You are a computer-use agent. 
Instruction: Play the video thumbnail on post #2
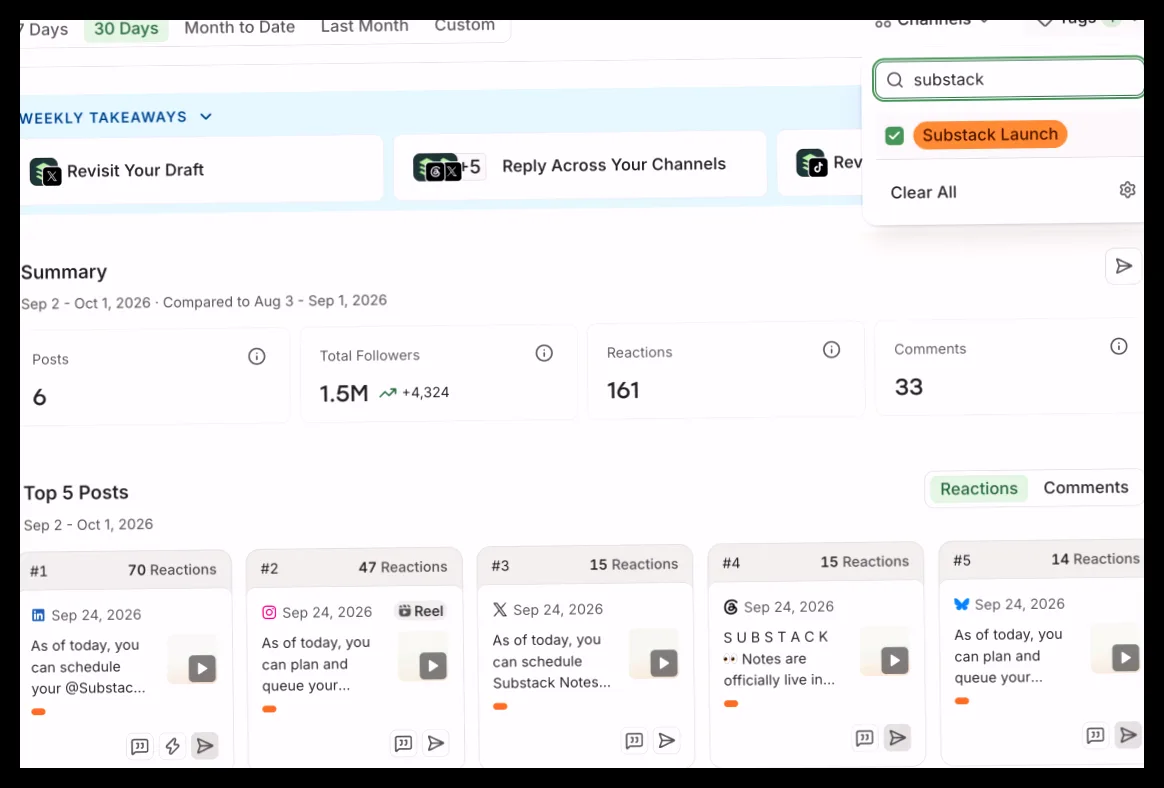[x=432, y=665]
